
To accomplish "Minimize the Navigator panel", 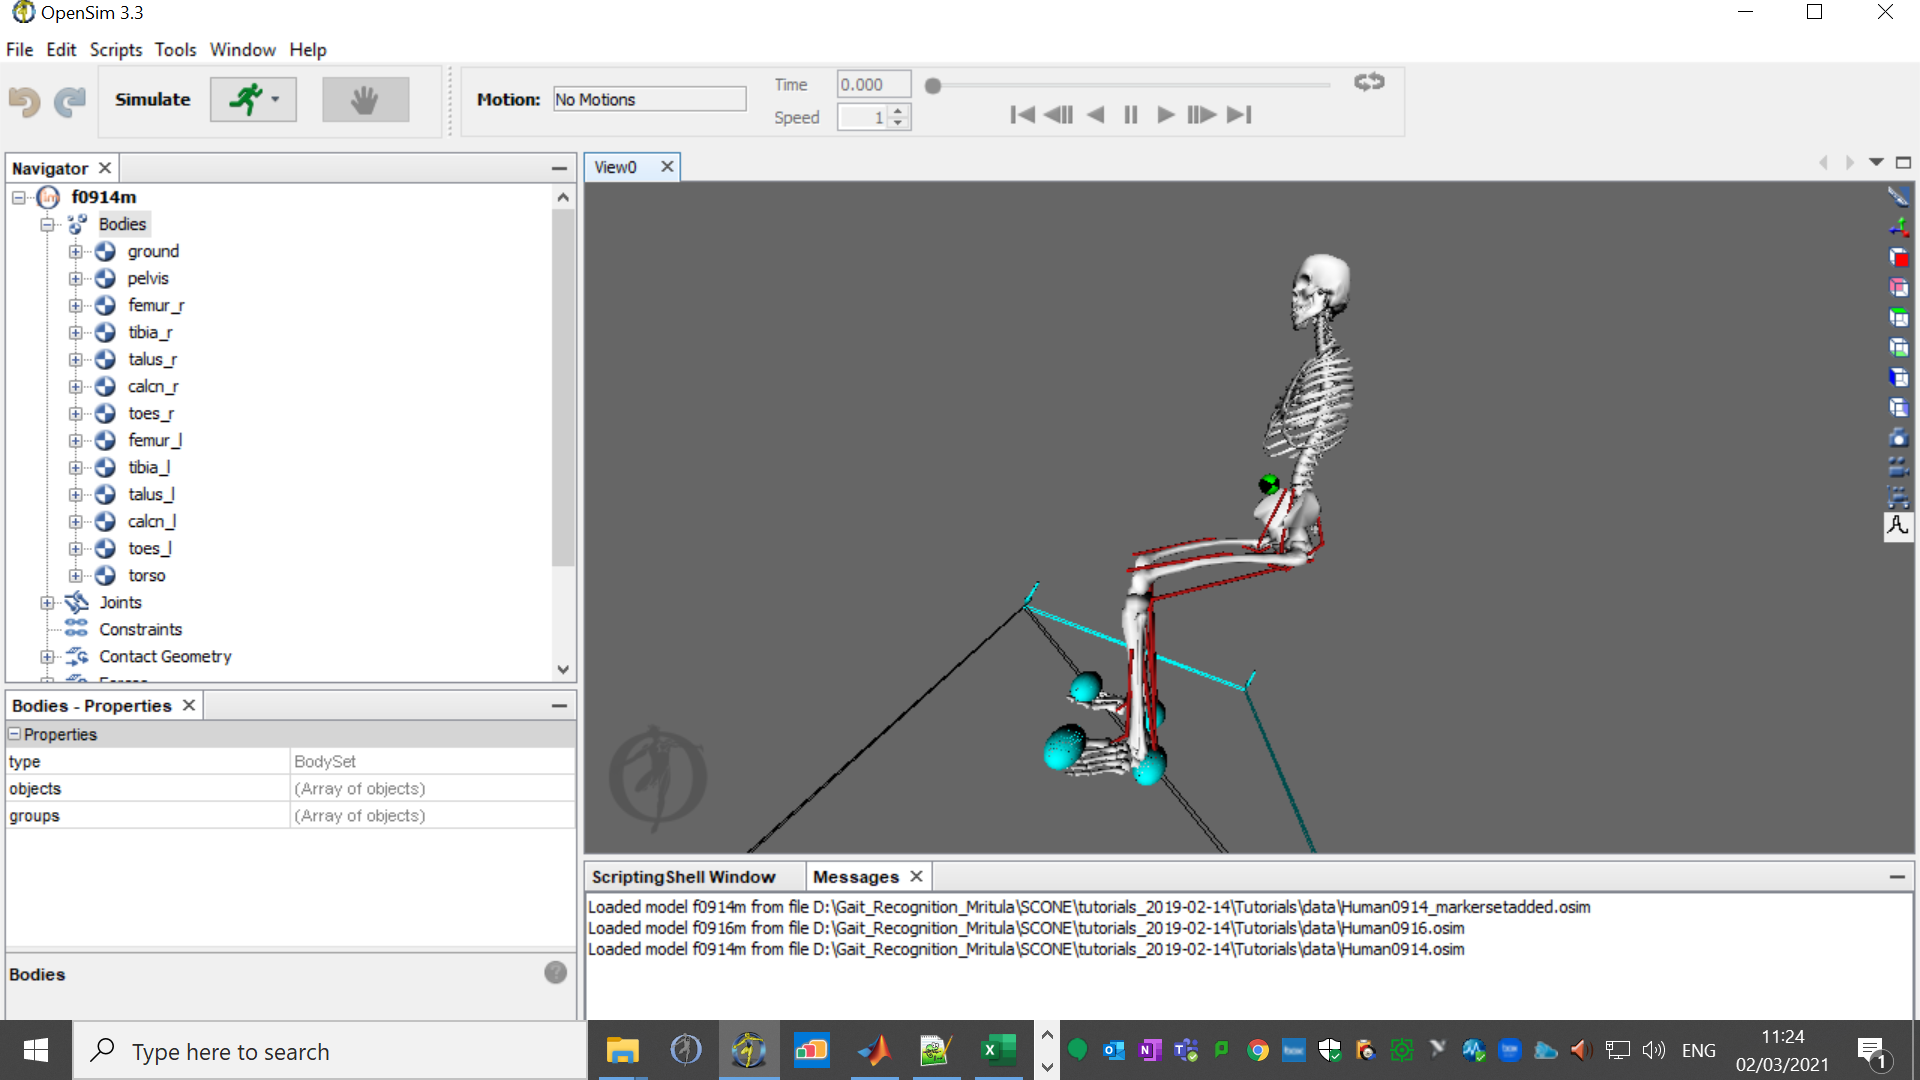I will tap(559, 168).
